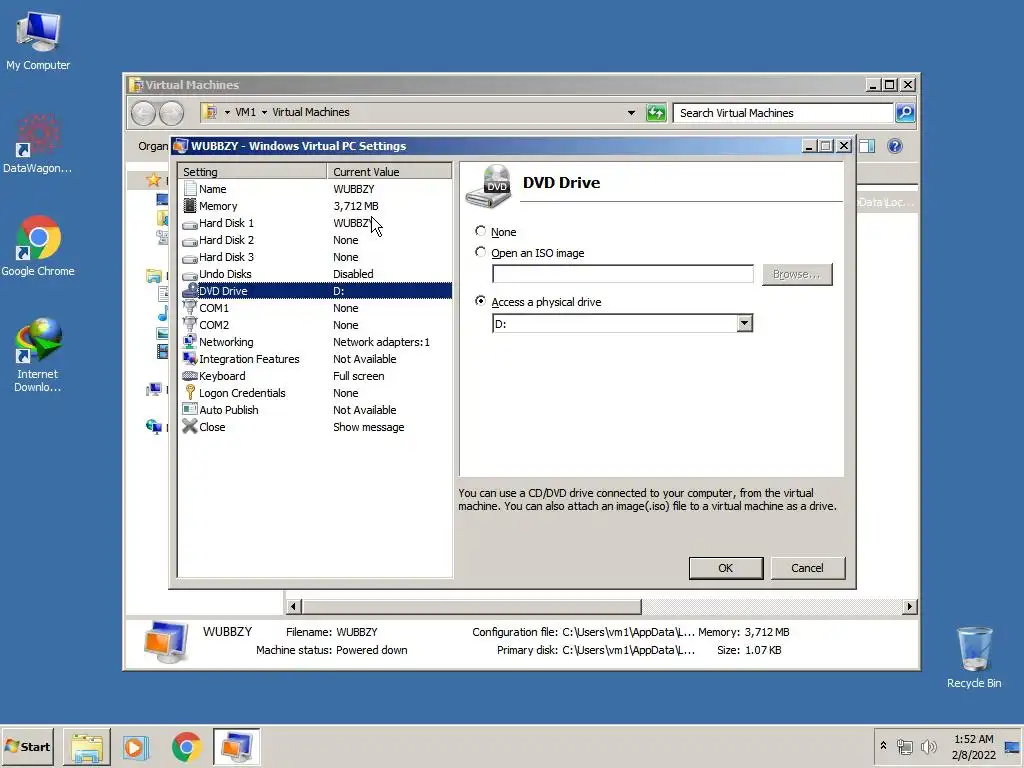
Task: Select the Memory setting row
Action: [x=315, y=206]
